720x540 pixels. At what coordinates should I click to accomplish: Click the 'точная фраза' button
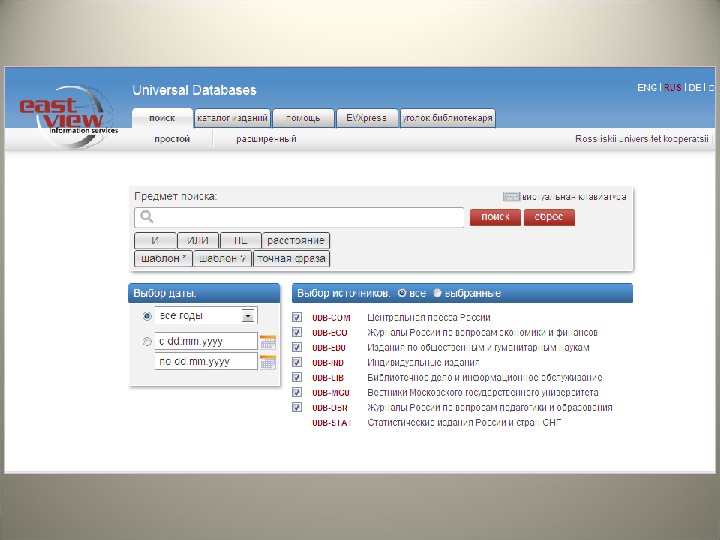coord(292,259)
